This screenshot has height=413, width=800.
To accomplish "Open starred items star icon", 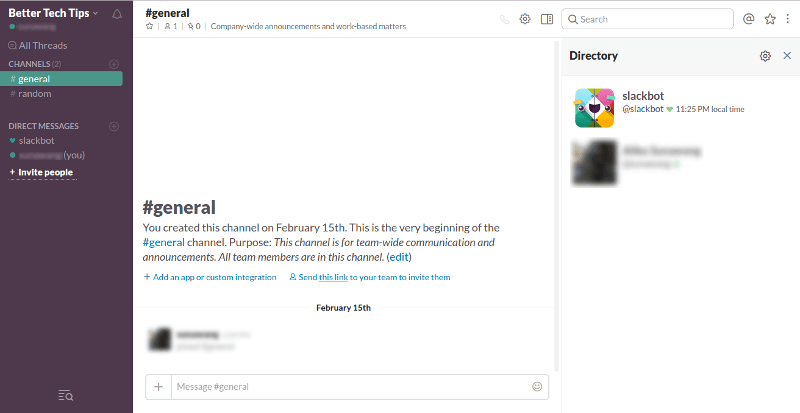I will (x=770, y=19).
